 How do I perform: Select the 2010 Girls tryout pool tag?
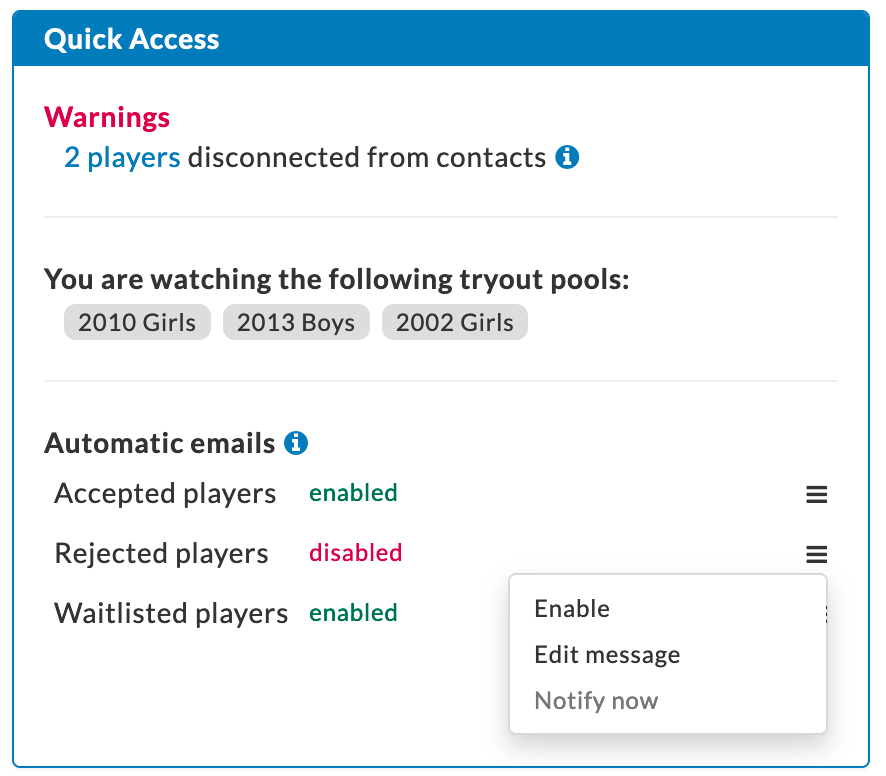(x=137, y=322)
